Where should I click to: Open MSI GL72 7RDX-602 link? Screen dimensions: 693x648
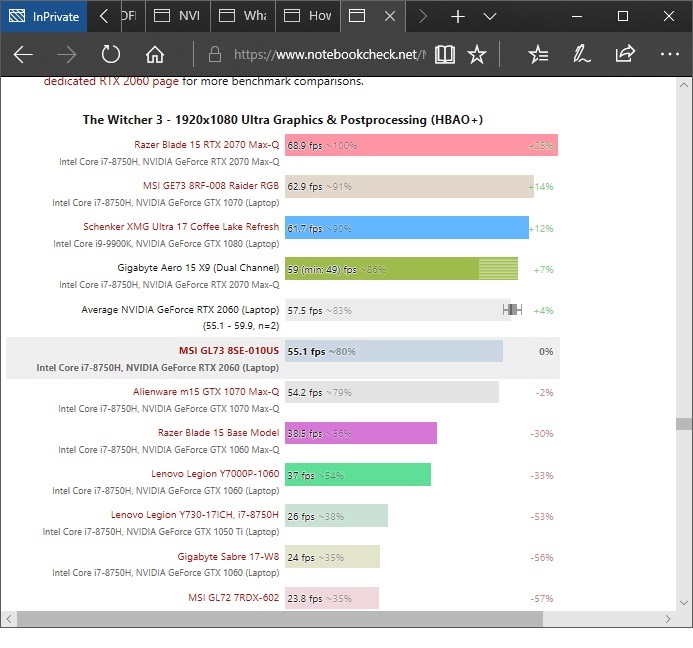tap(234, 598)
